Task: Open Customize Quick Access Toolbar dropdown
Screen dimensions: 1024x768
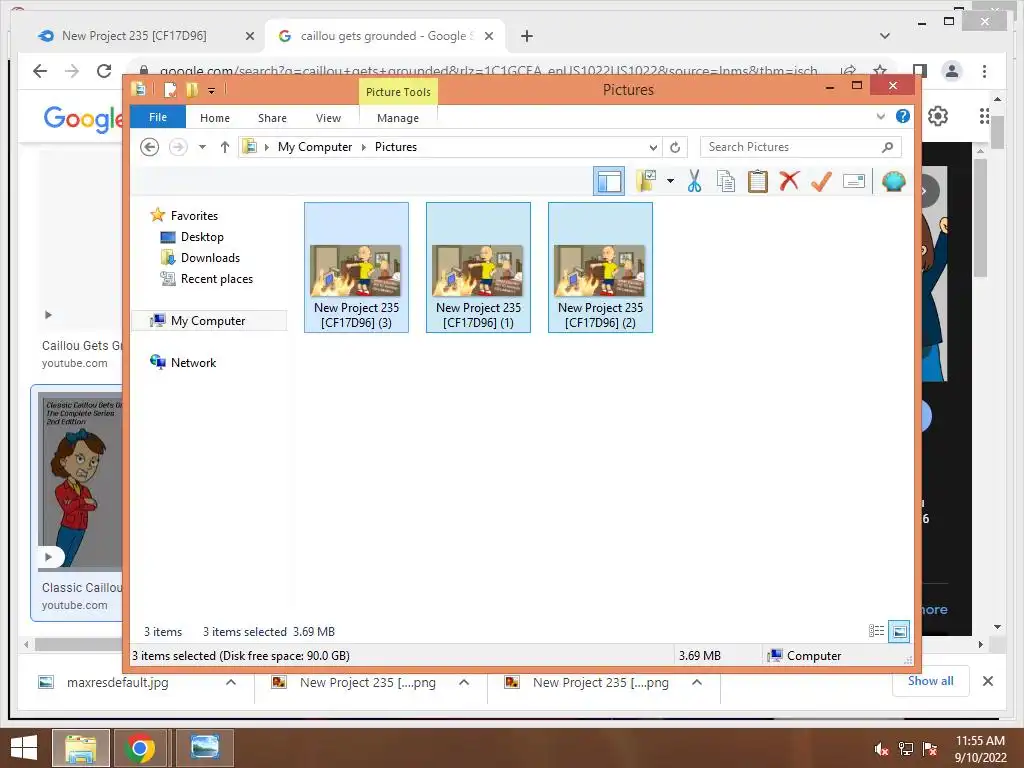Action: coord(212,91)
